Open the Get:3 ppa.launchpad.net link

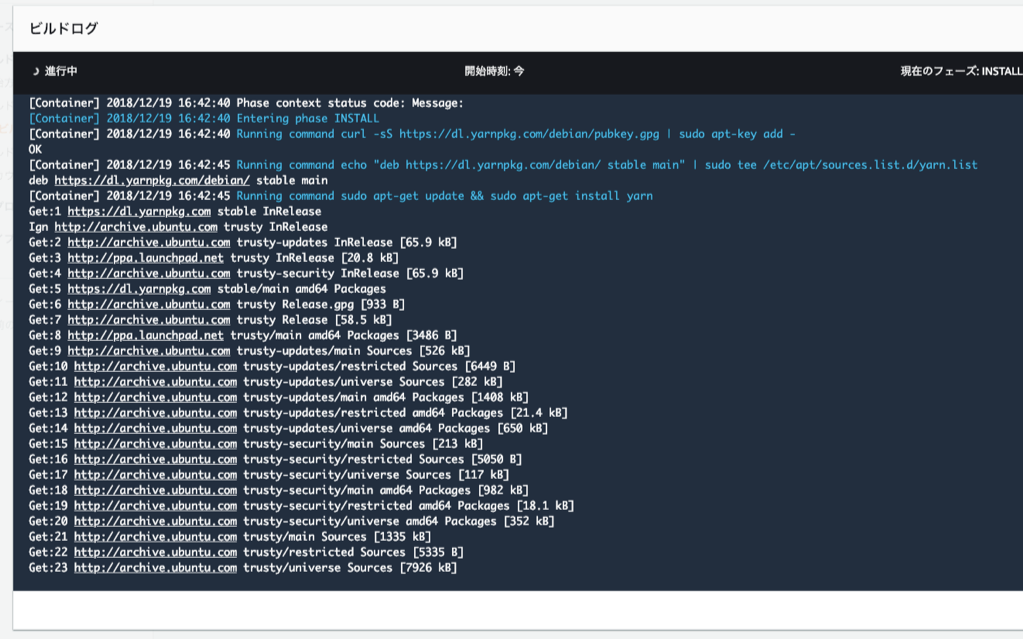(145, 258)
